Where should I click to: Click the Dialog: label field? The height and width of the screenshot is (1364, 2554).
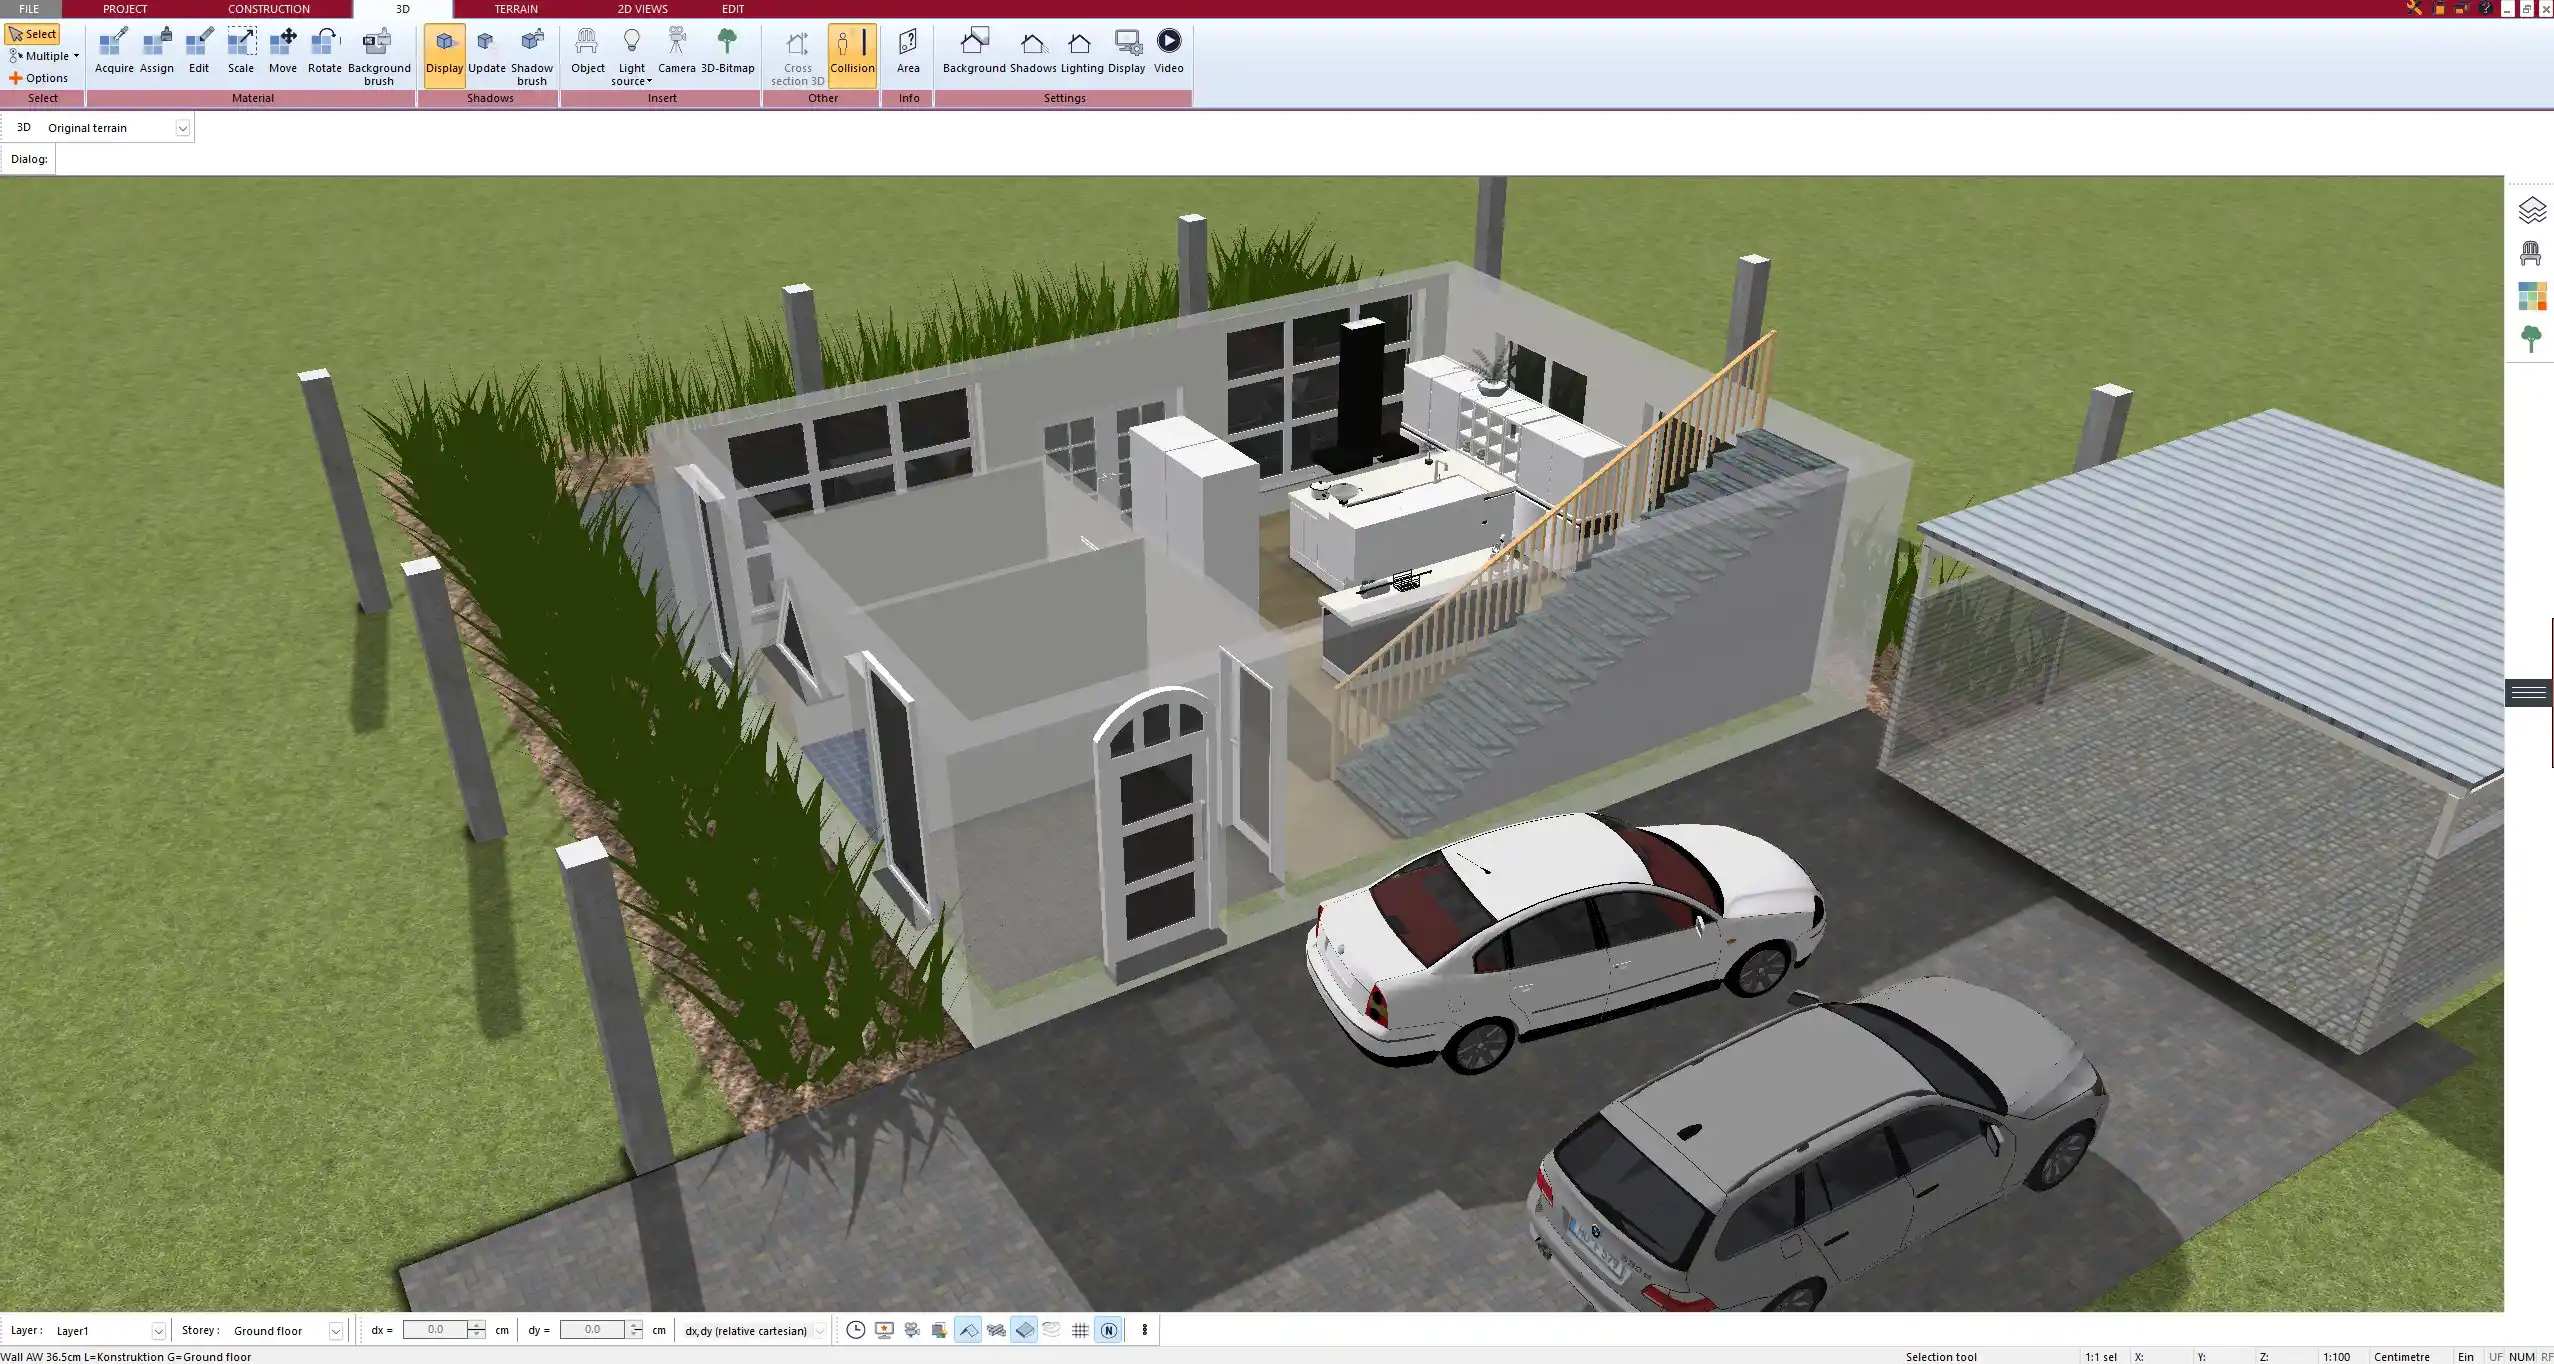(x=29, y=159)
